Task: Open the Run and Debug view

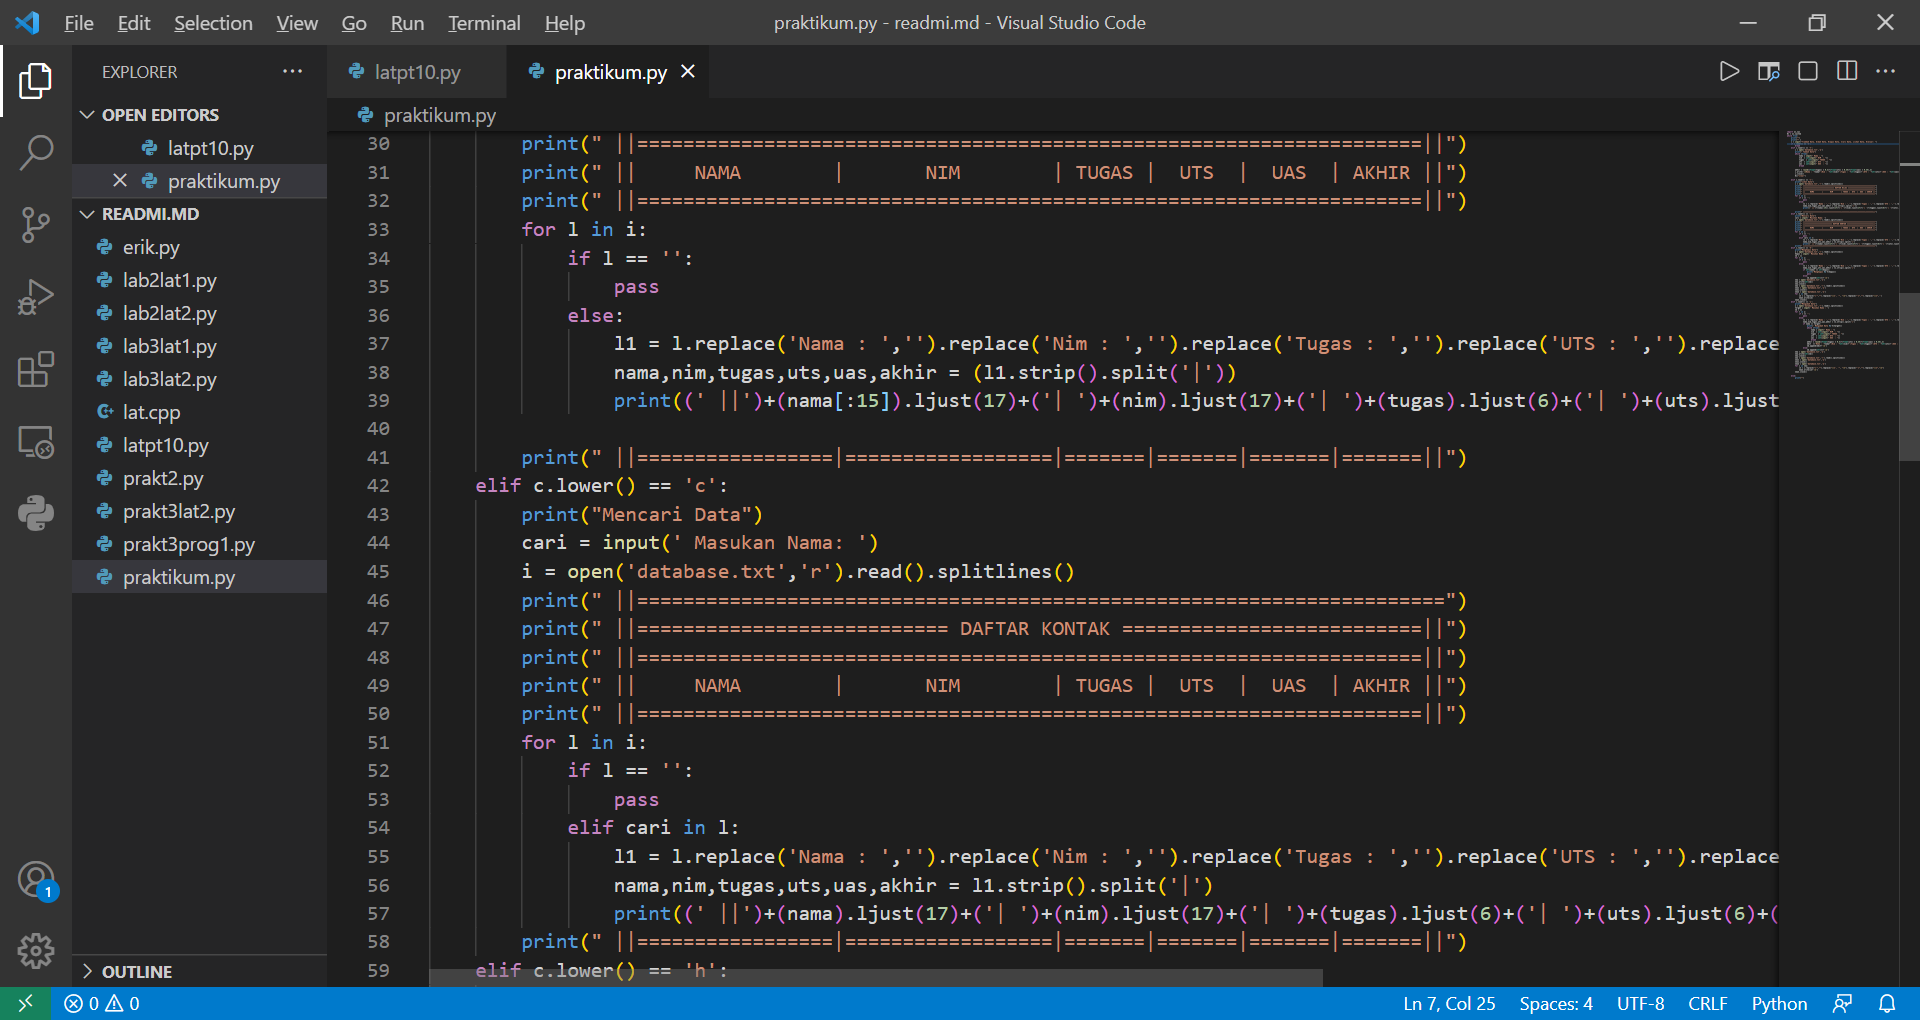Action: [36, 297]
